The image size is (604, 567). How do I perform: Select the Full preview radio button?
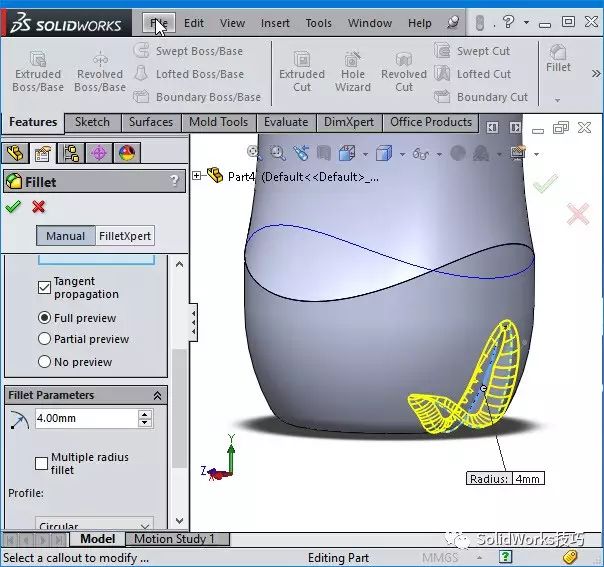(44, 318)
